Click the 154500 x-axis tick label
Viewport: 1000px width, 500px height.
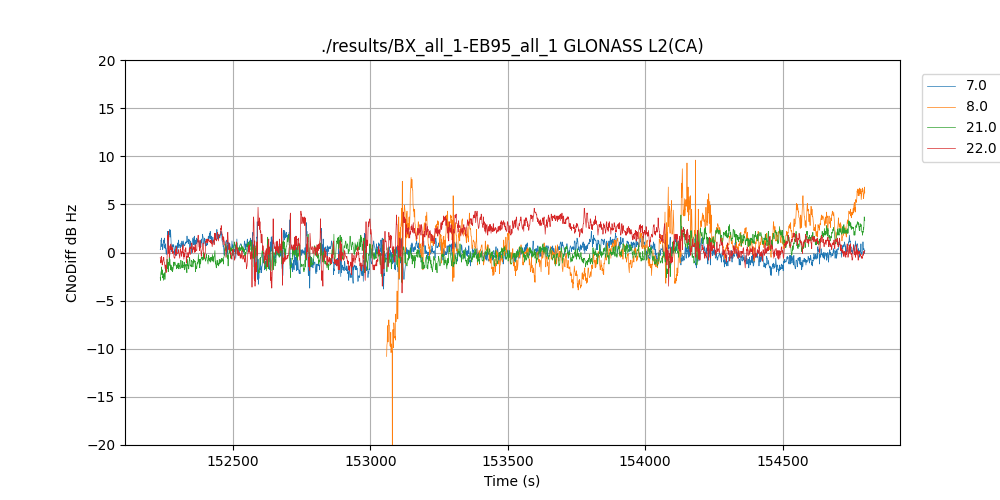point(782,462)
